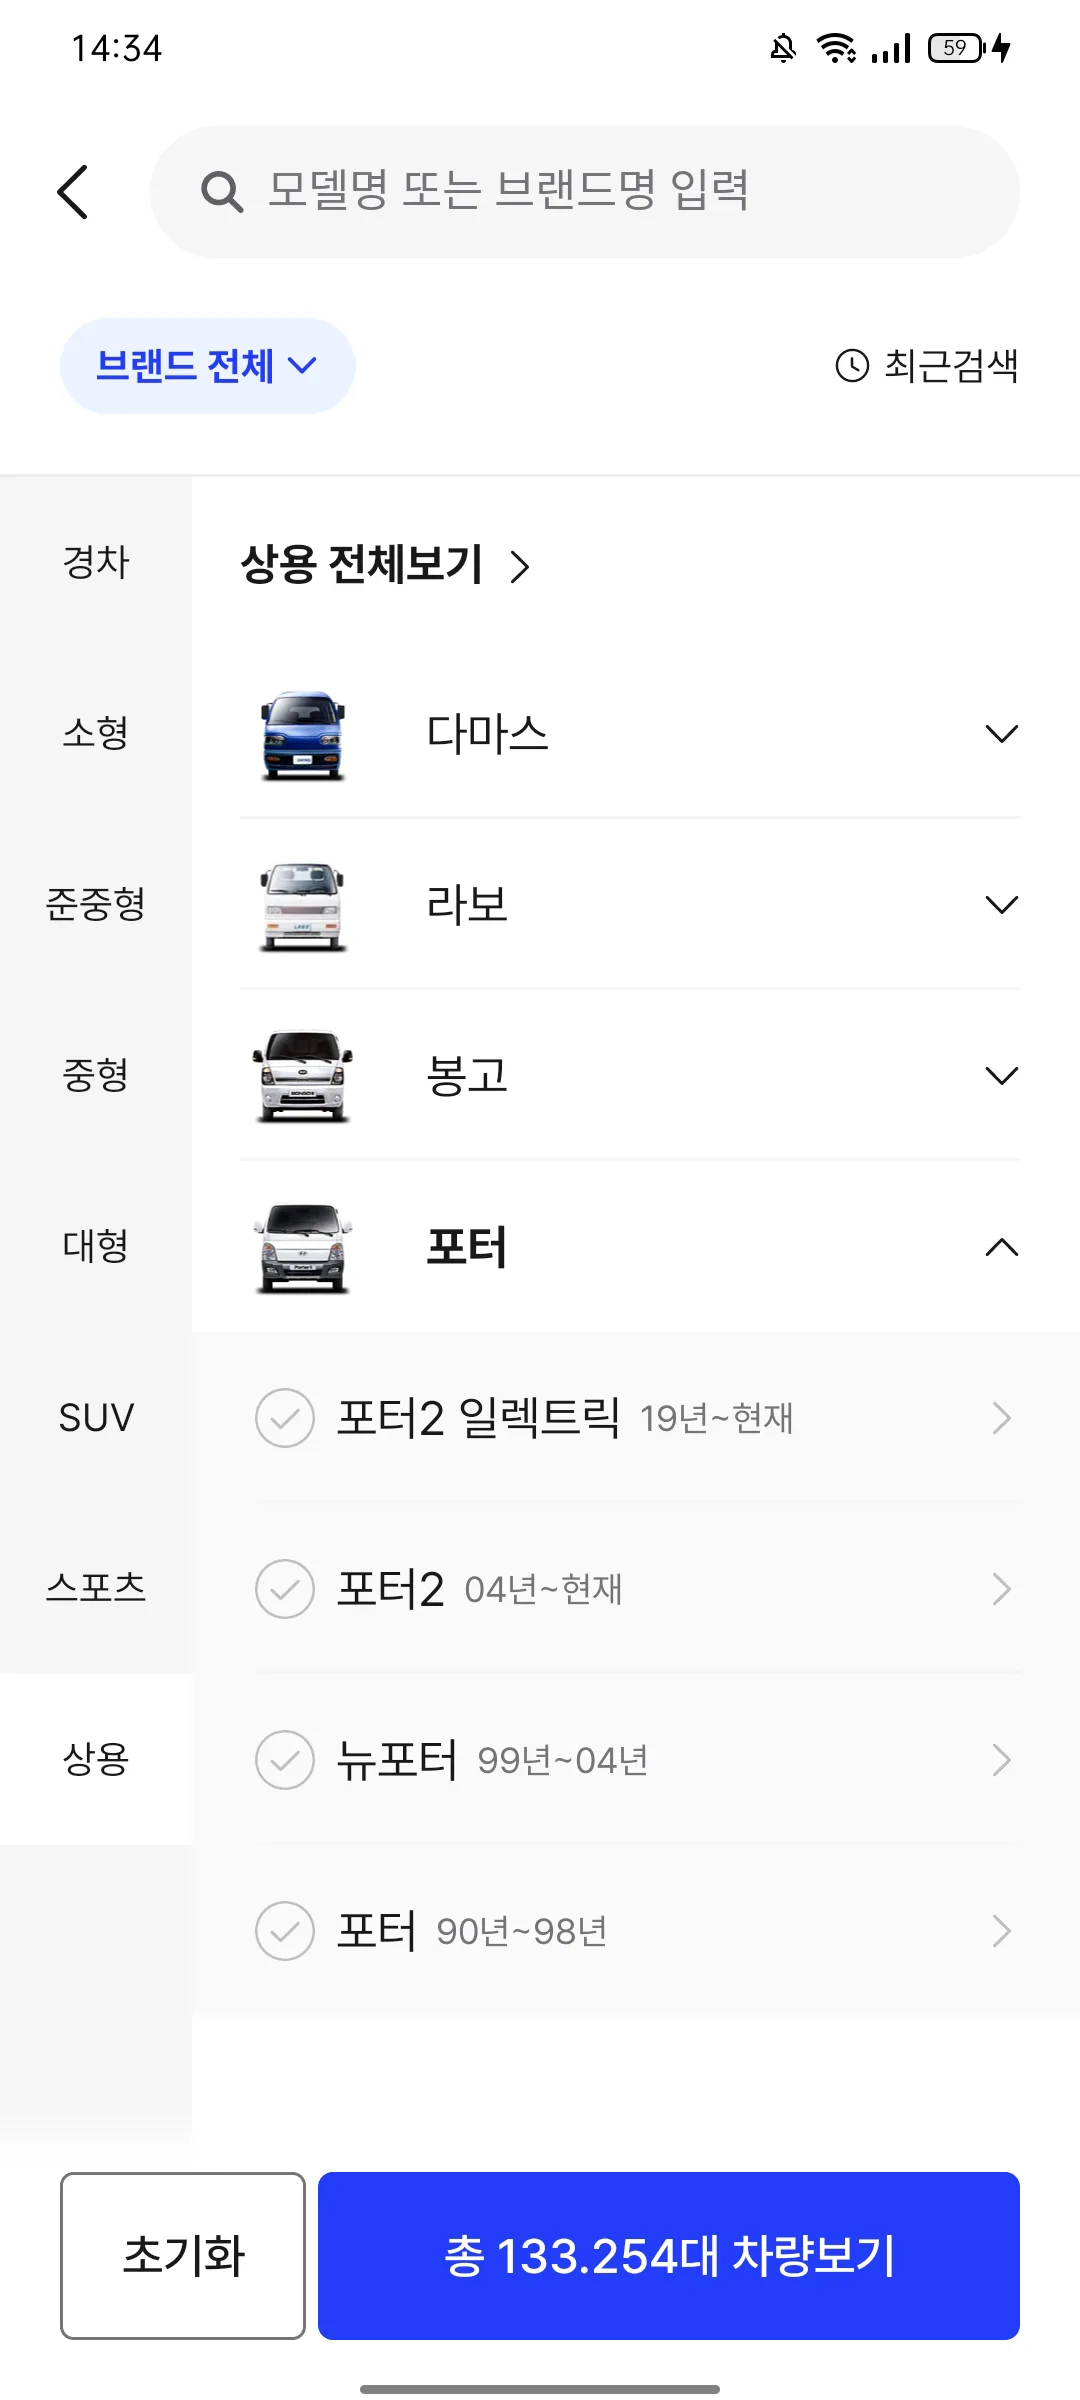Tap the 라보 truck image

[x=303, y=905]
